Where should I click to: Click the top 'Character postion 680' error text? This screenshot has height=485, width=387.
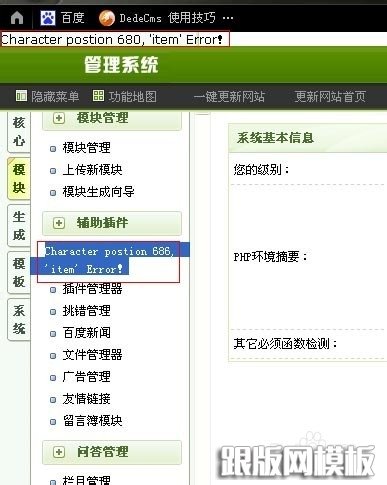pyautogui.click(x=112, y=40)
